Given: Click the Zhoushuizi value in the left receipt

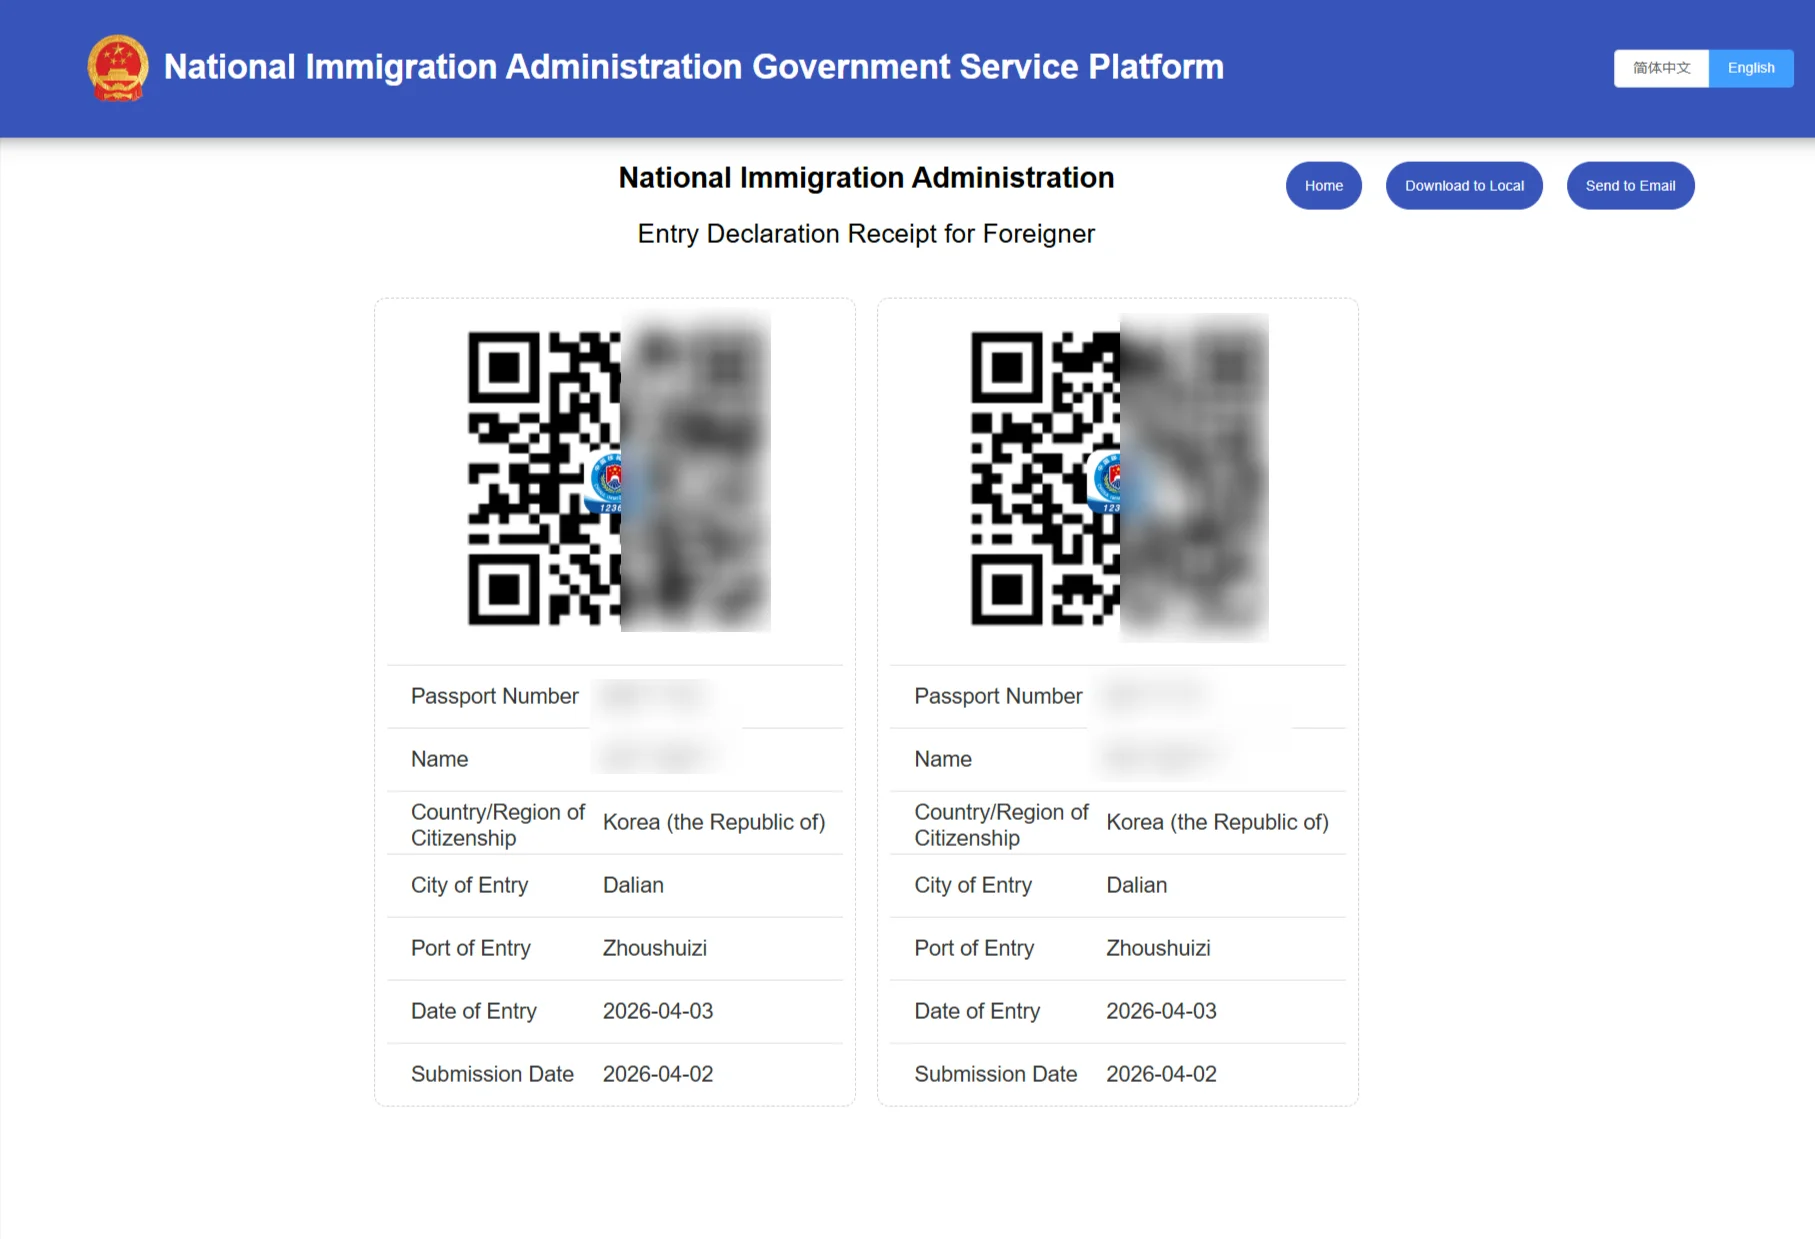Looking at the screenshot, I should 655,948.
